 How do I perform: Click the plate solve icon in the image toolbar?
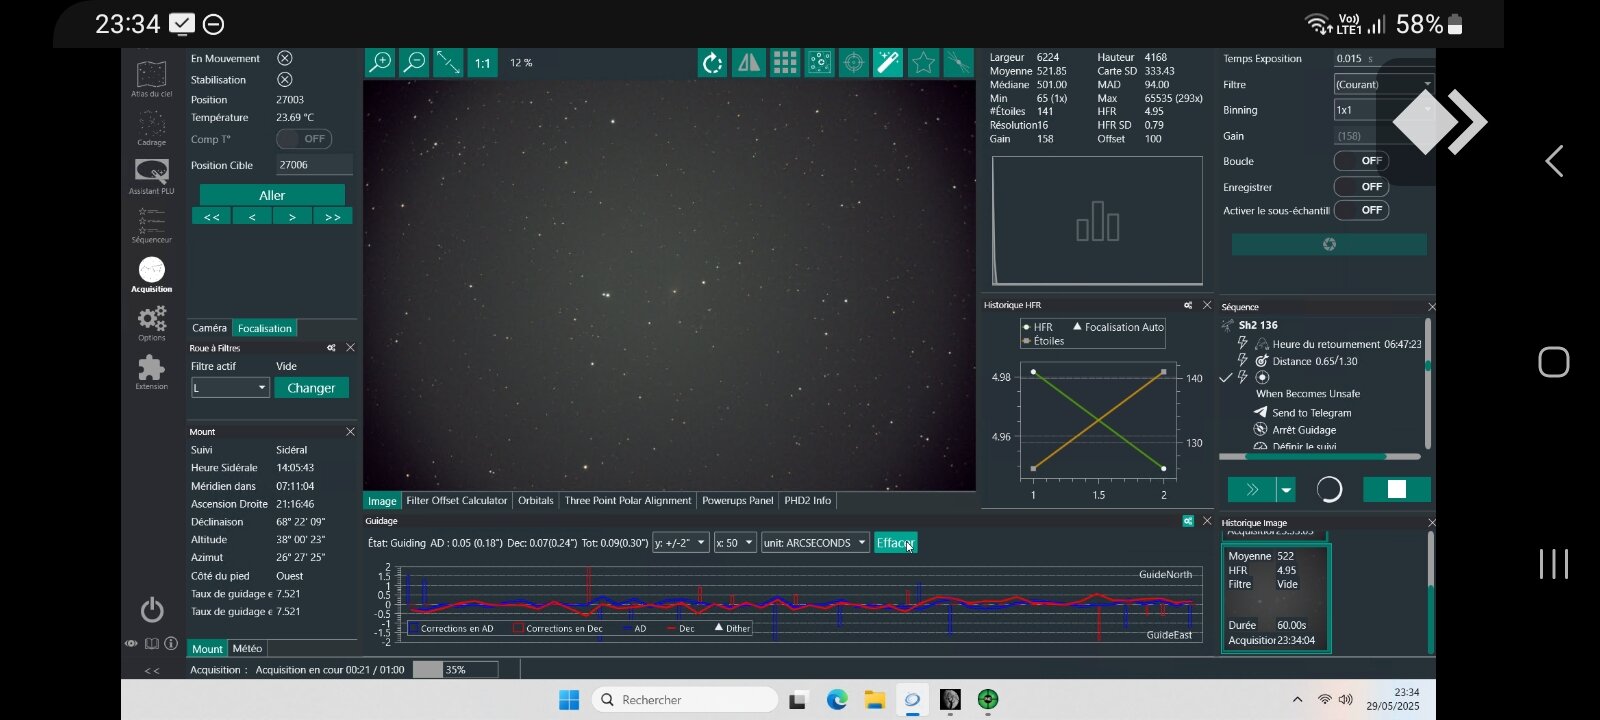tap(958, 63)
